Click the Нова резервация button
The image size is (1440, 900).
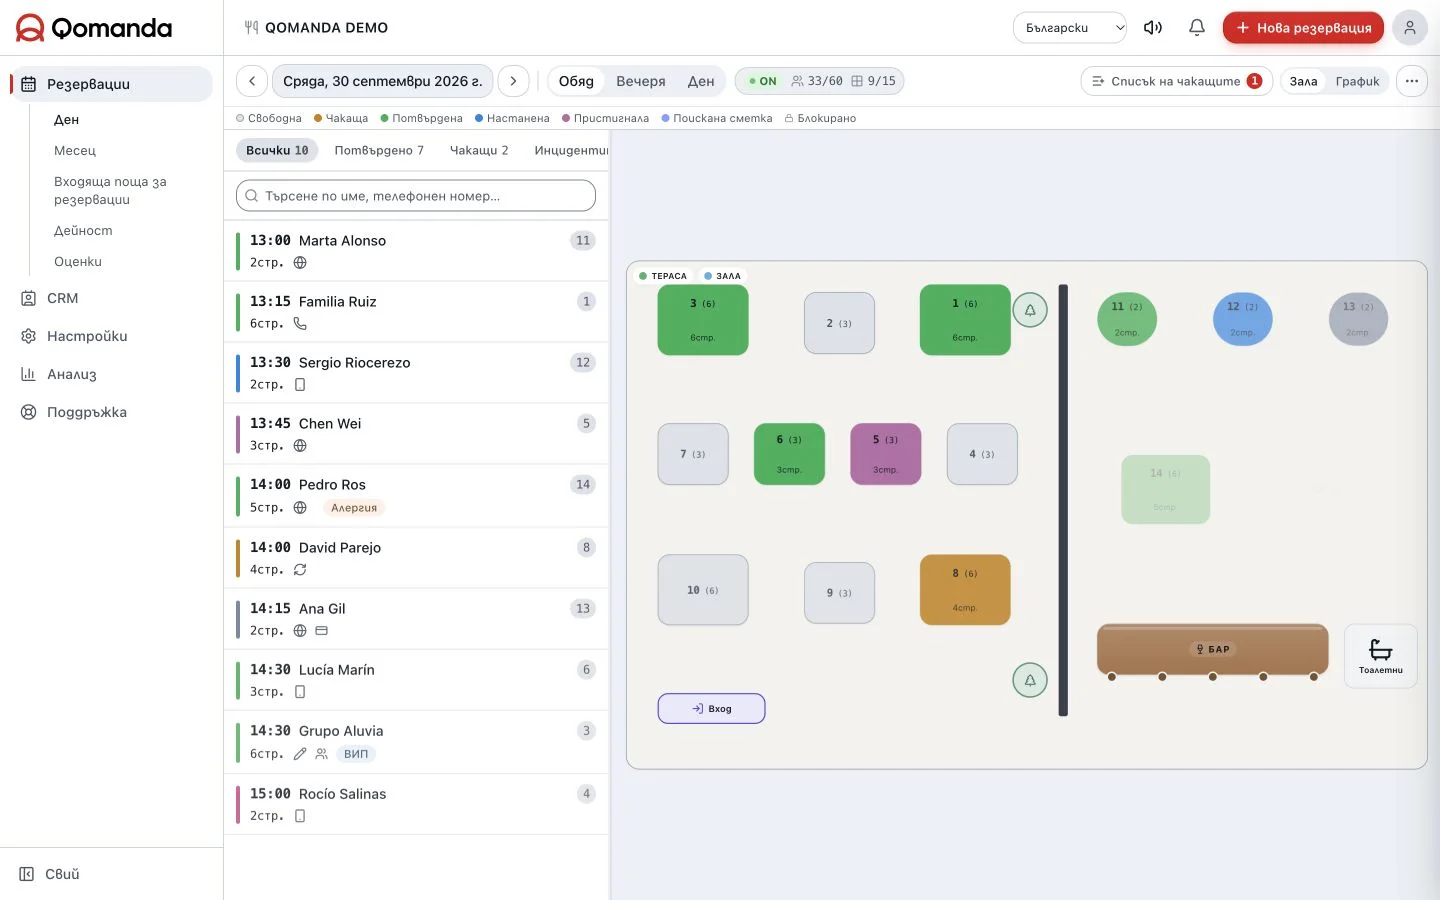pos(1303,28)
